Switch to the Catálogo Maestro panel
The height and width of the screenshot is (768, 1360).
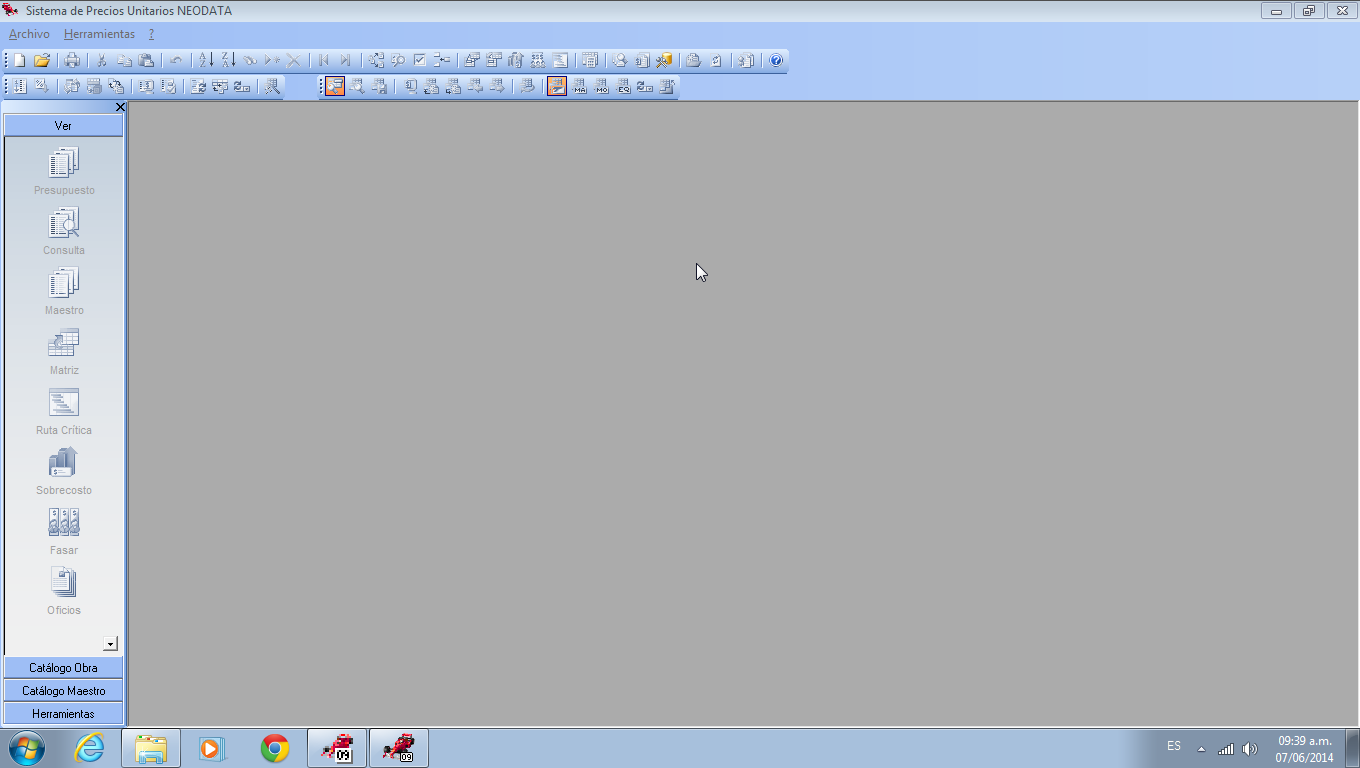pyautogui.click(x=63, y=690)
